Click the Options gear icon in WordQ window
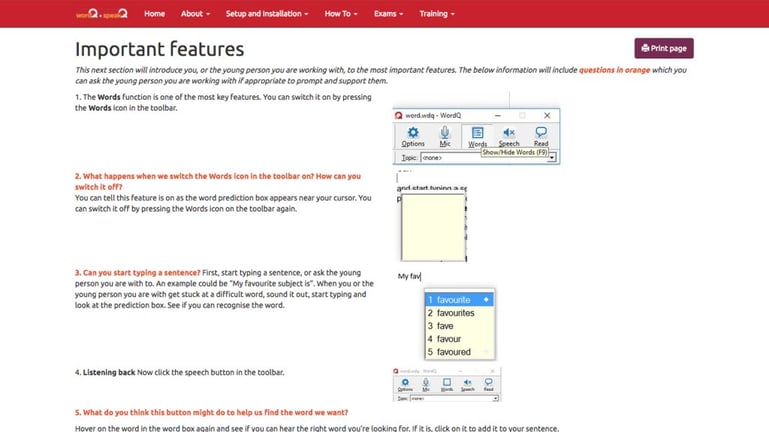The width and height of the screenshot is (769, 432). click(413, 136)
